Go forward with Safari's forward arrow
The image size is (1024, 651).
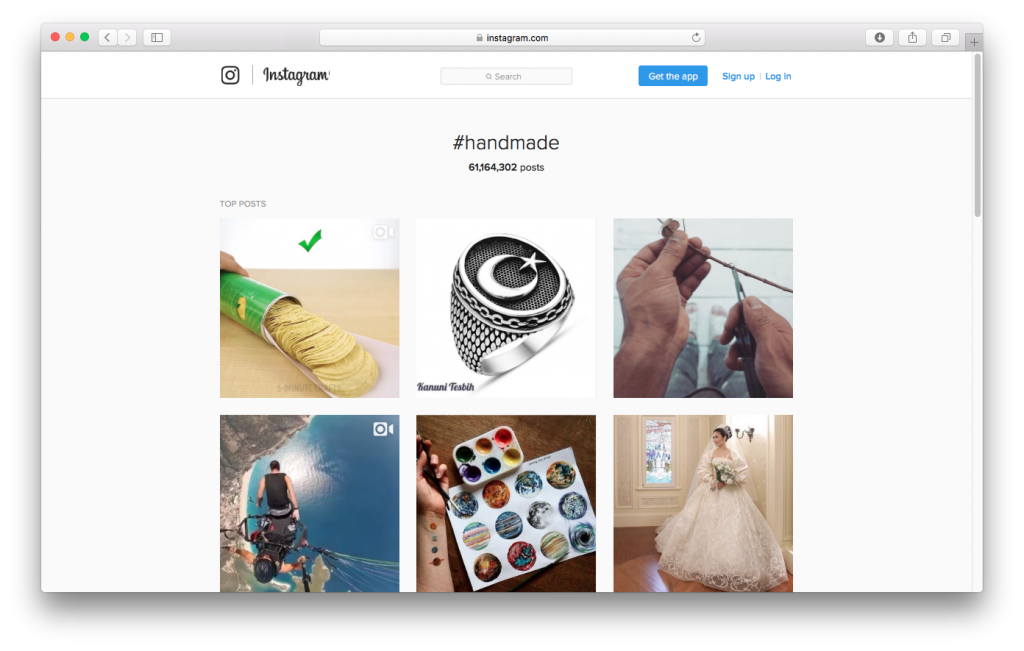pyautogui.click(x=127, y=37)
